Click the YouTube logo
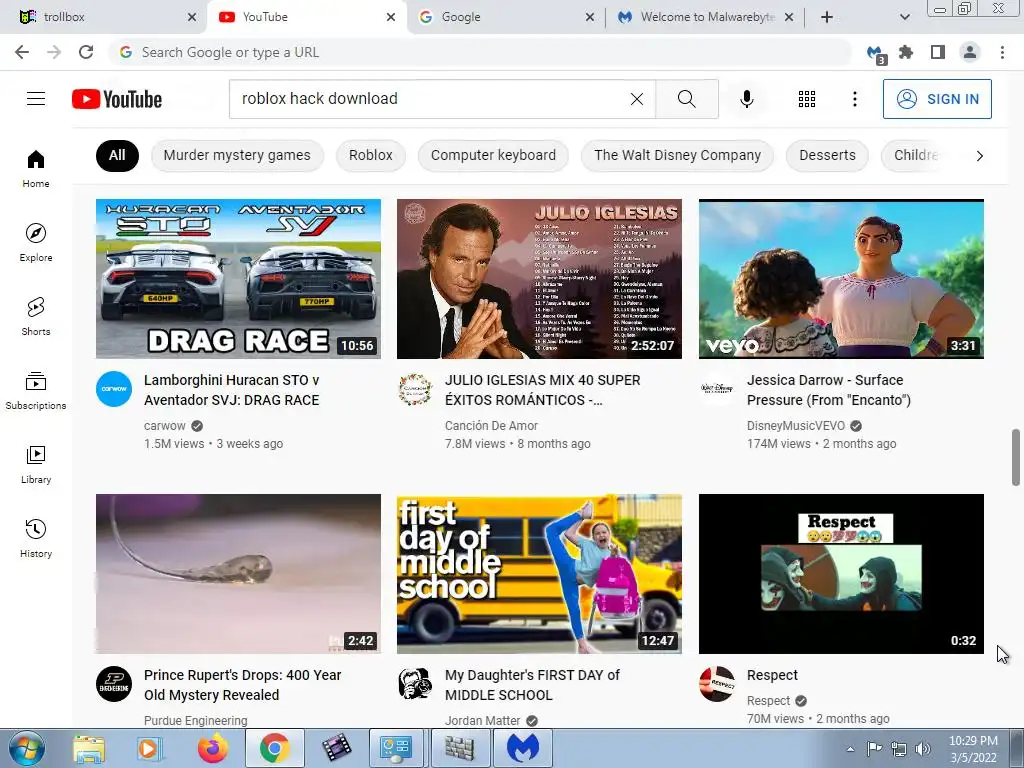 click(117, 99)
